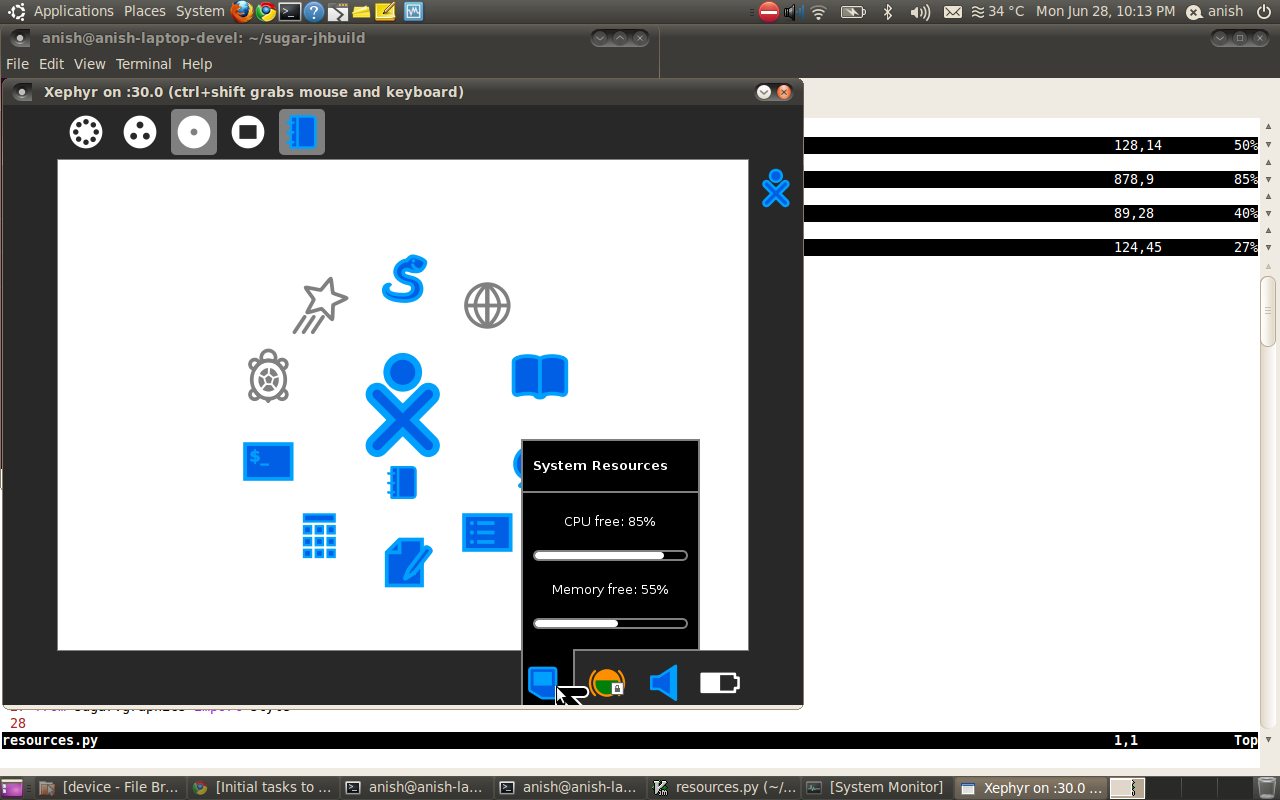Click the CPU free progress bar
This screenshot has width=1280, height=800.
coord(610,555)
